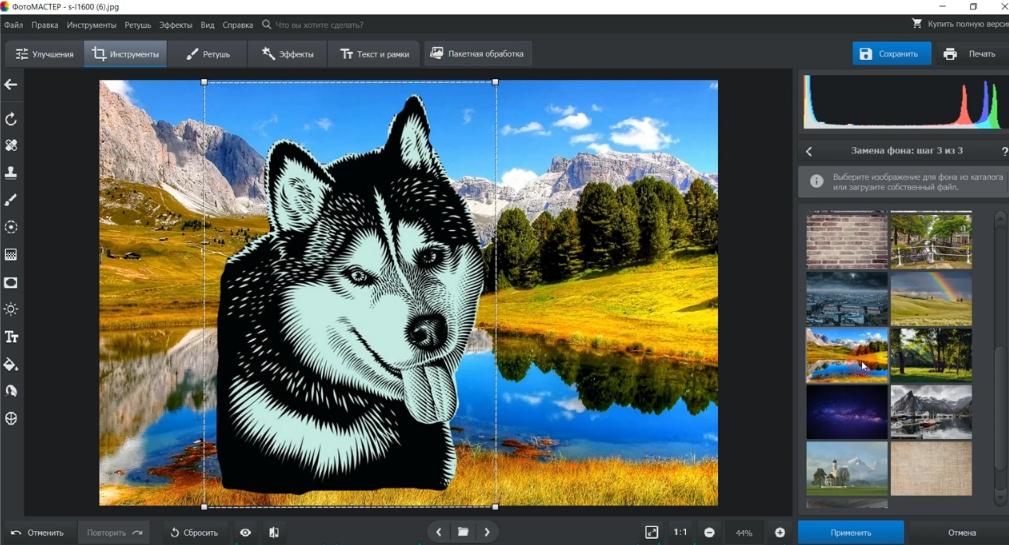
Task: Go to next image with right chevron
Action: 487,533
